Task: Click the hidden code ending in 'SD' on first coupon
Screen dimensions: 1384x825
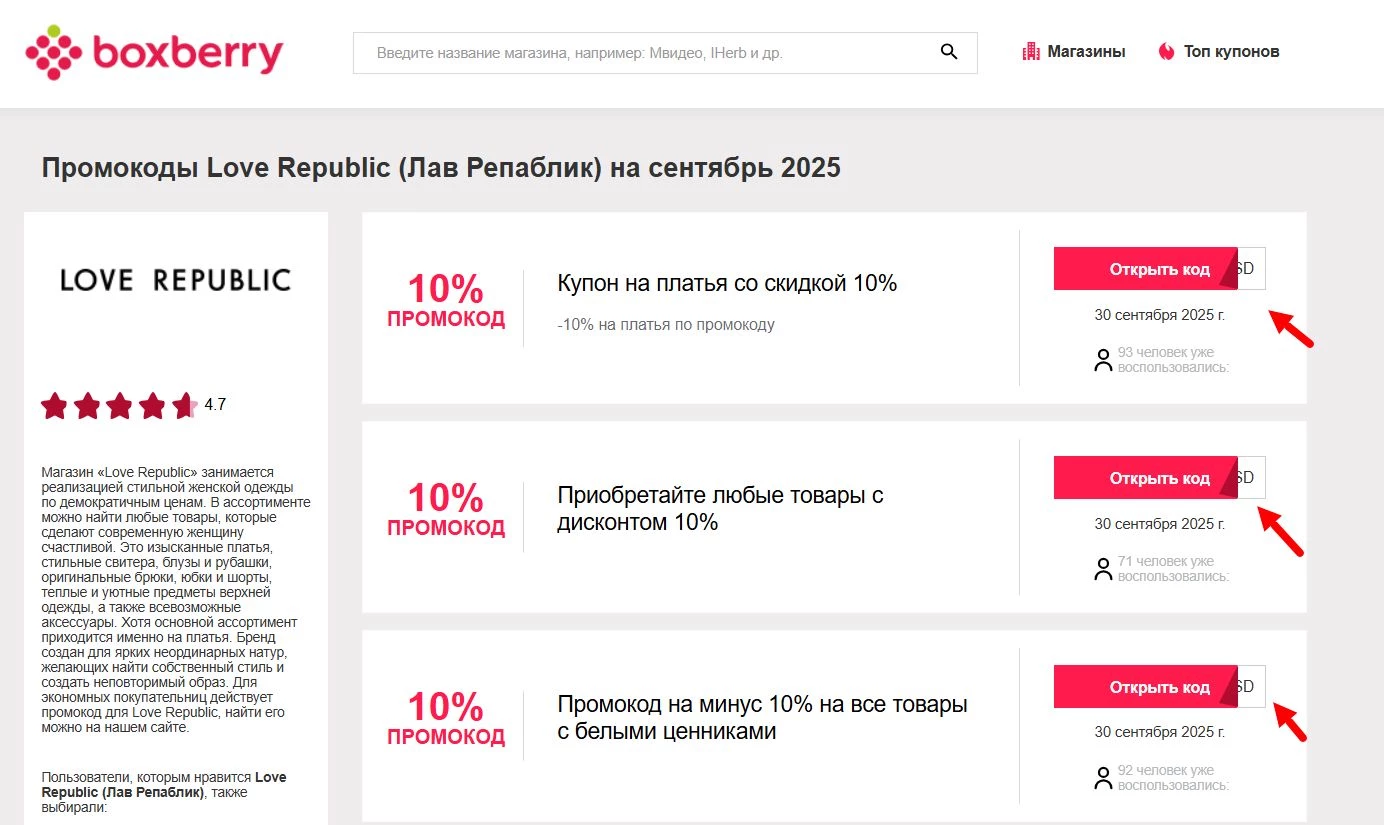Action: [x=1250, y=267]
